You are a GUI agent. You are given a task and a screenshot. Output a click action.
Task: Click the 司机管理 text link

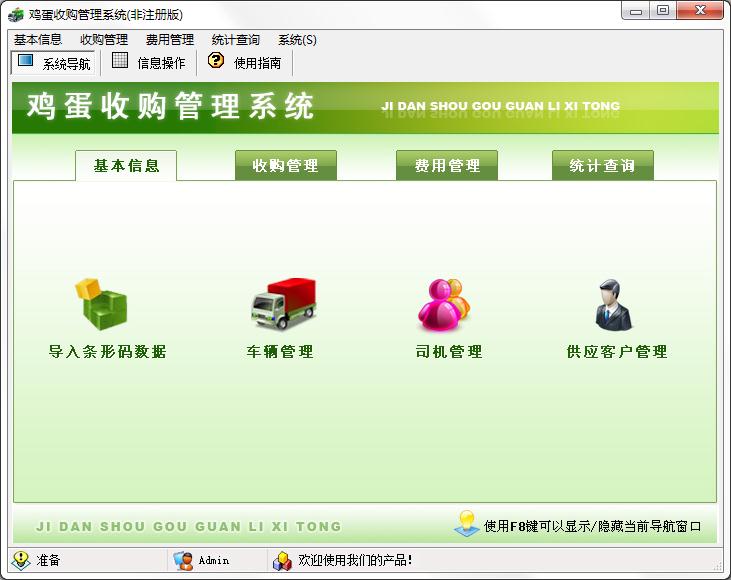[449, 352]
